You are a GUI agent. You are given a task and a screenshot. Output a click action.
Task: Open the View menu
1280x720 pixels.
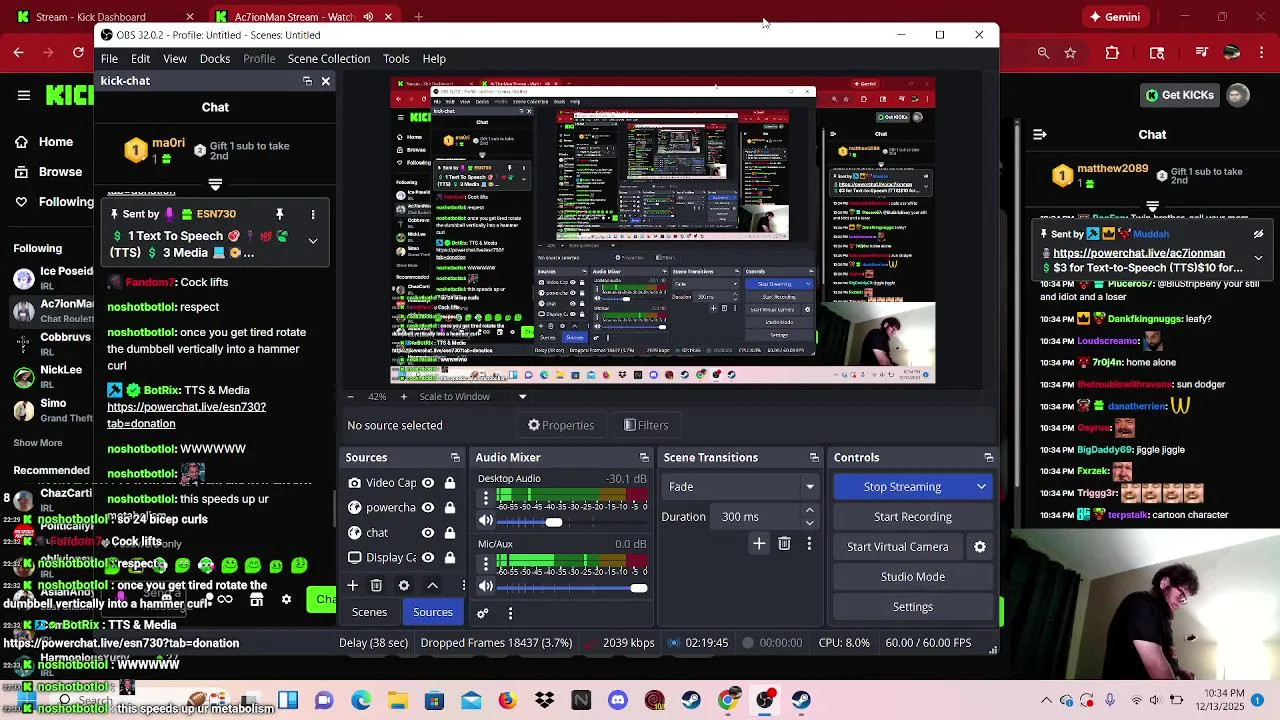[175, 59]
